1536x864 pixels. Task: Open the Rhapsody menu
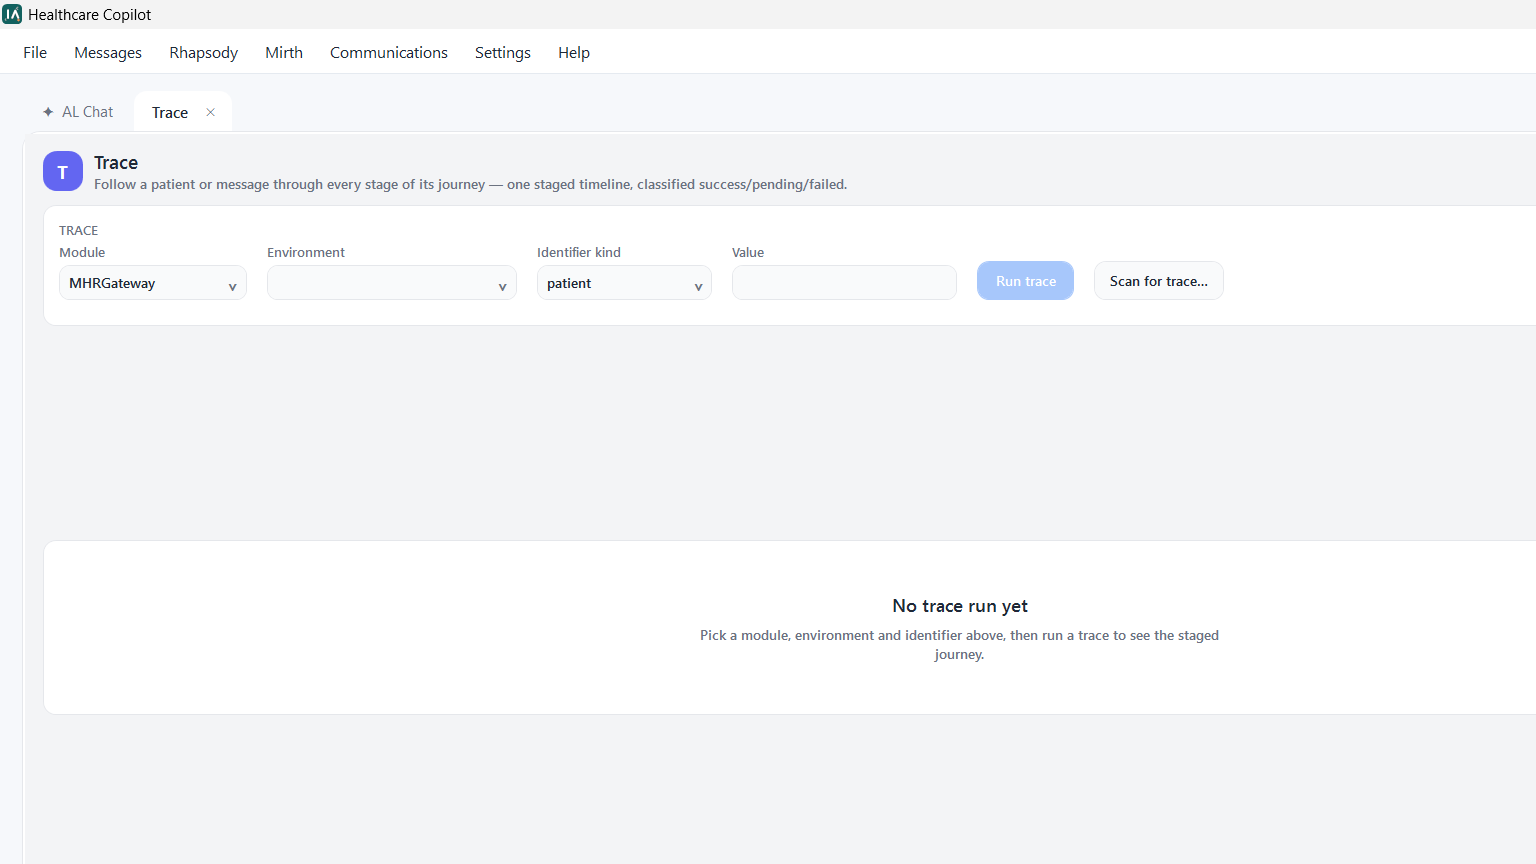pos(204,52)
